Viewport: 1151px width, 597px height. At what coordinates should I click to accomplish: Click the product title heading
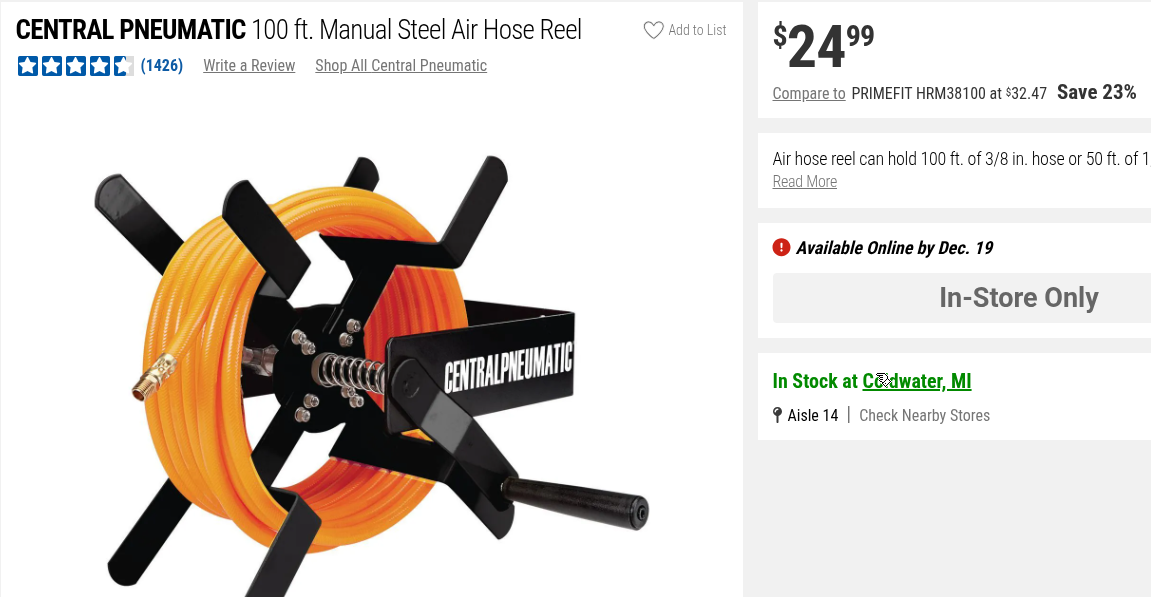tap(299, 30)
